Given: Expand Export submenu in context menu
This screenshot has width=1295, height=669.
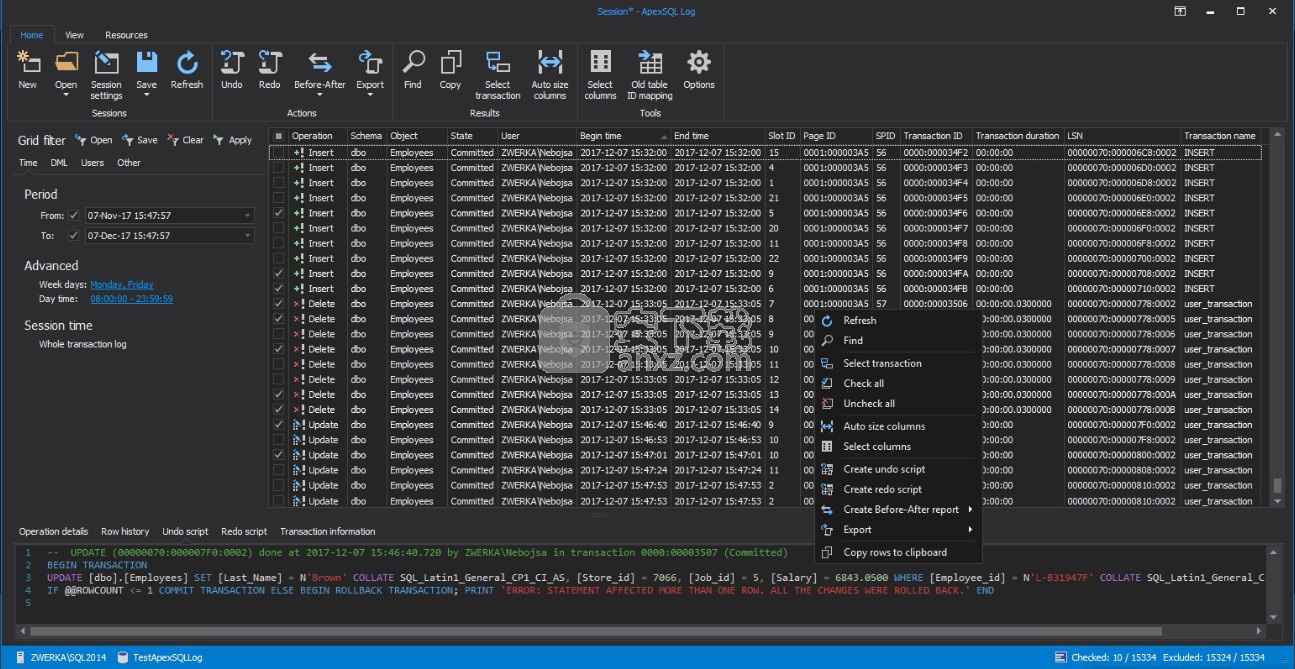Looking at the screenshot, I should [x=970, y=530].
